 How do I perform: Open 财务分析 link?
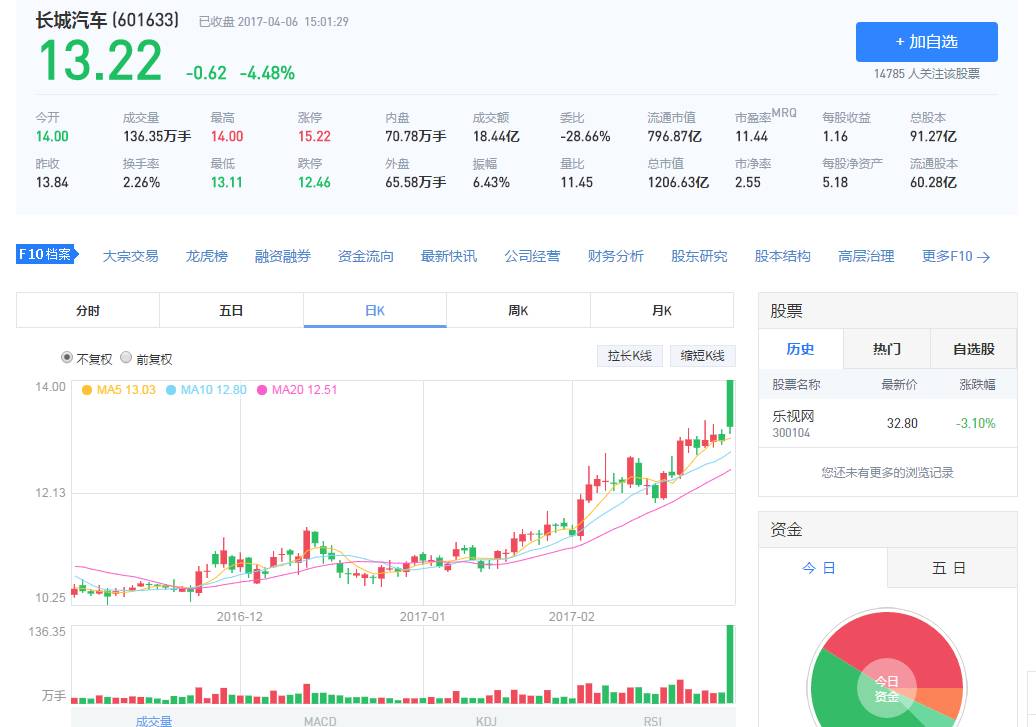click(615, 256)
